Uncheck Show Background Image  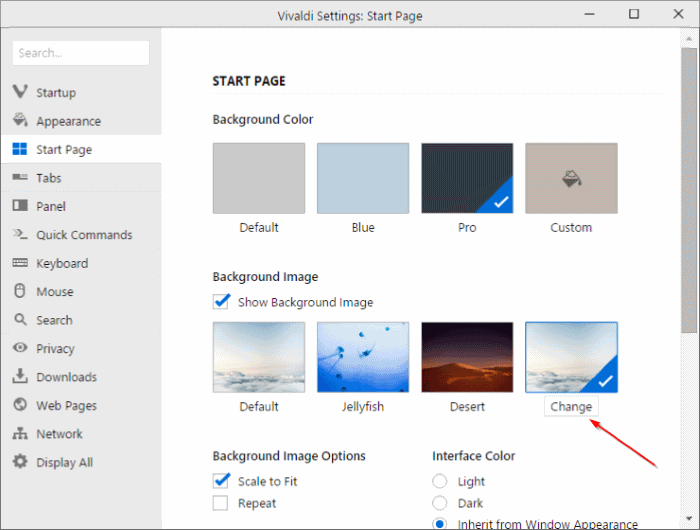tap(221, 302)
